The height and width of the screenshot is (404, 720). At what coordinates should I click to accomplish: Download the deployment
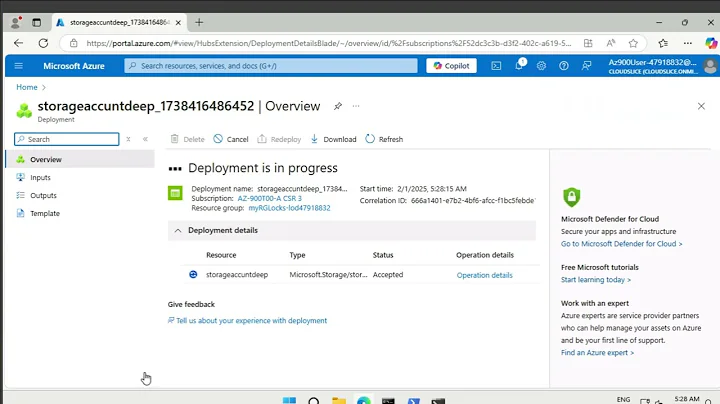(x=333, y=139)
